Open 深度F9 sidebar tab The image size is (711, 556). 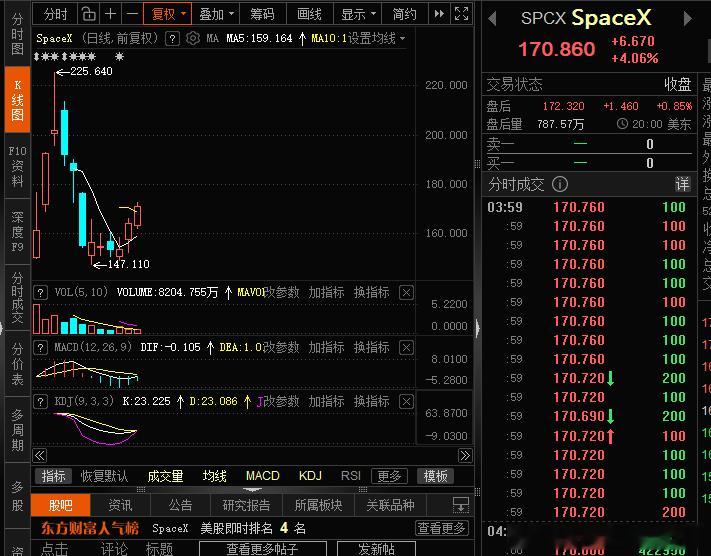click(x=17, y=232)
